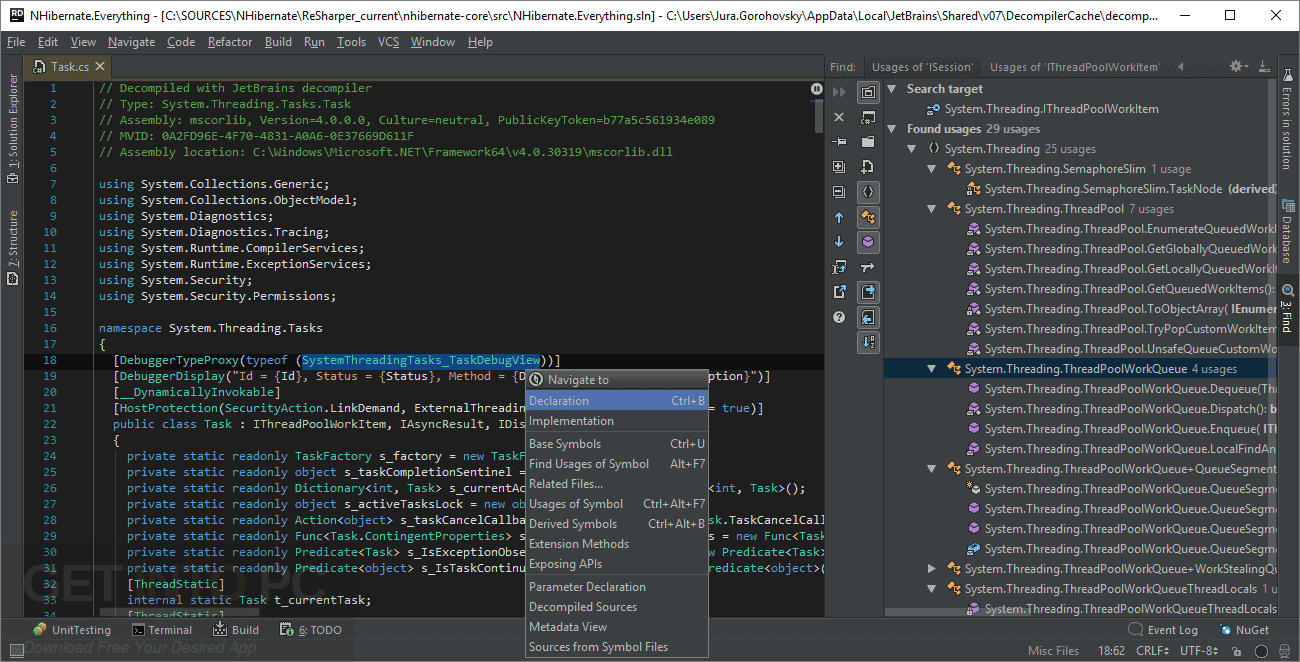Select Declaration in Navigate to popup
The height and width of the screenshot is (662, 1300).
tap(617, 401)
